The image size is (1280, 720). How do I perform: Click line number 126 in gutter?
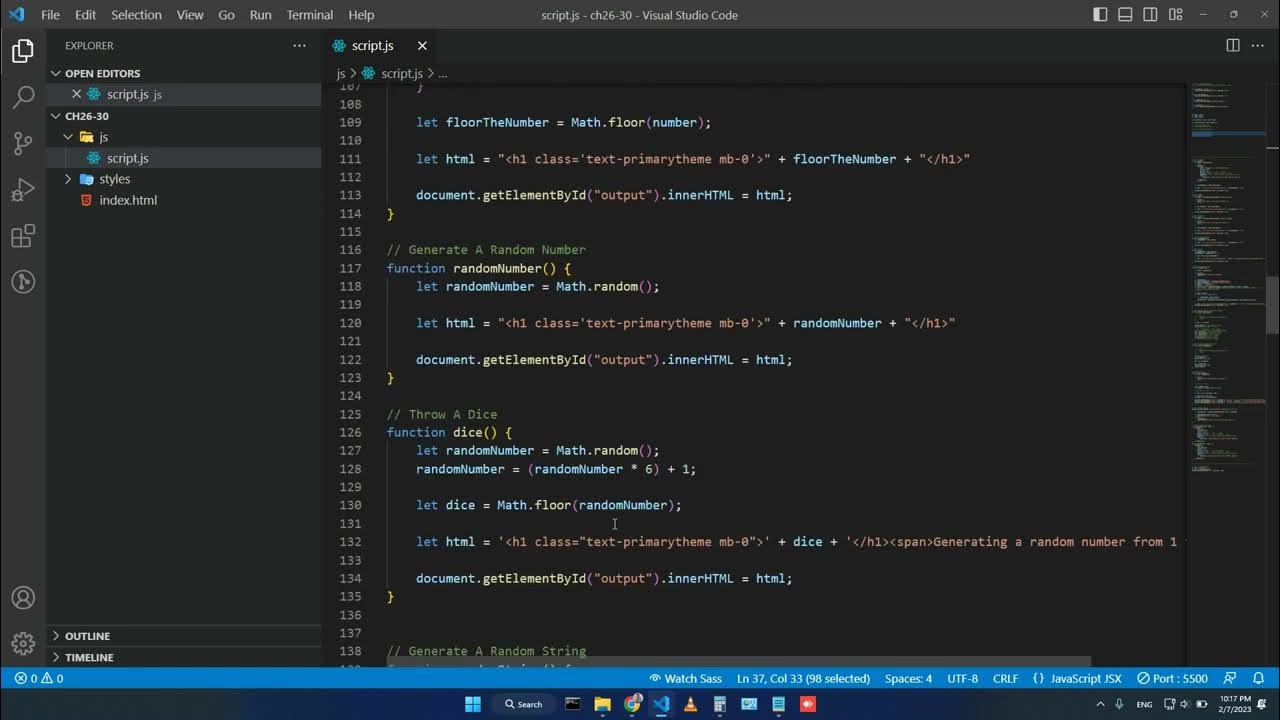click(x=350, y=432)
